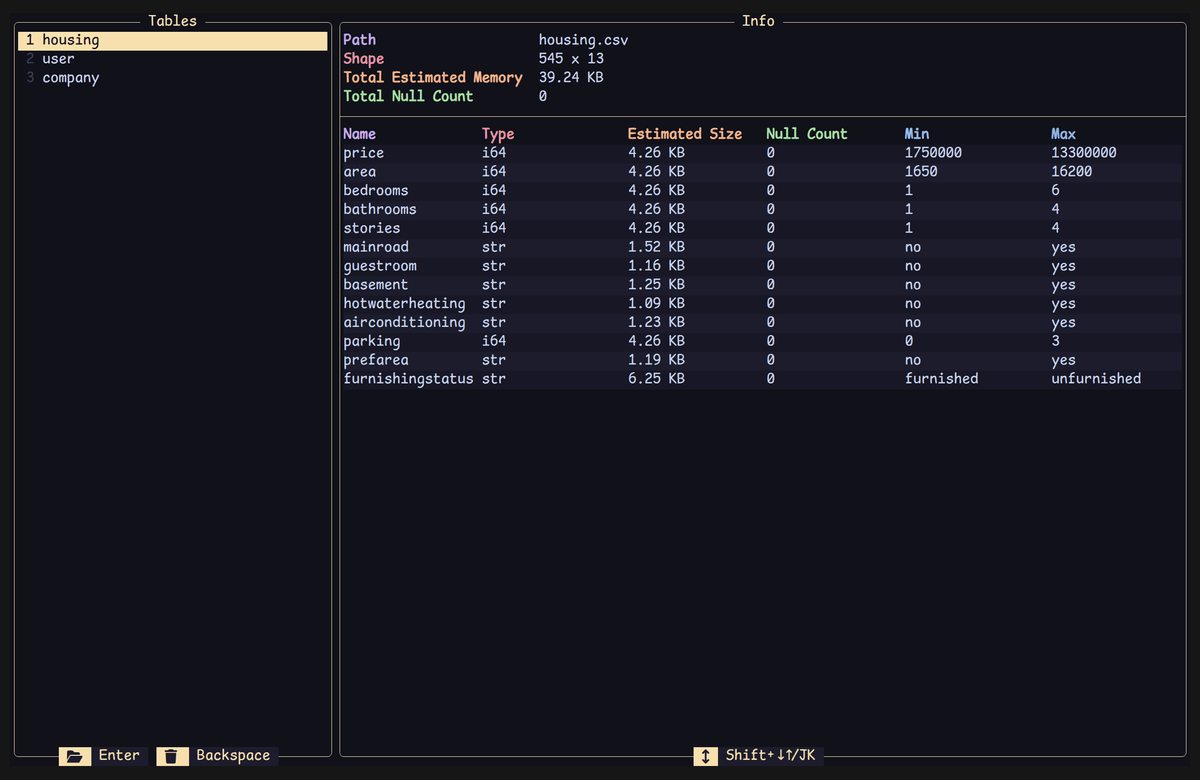Select the hotwaterheating column row name
The image size is (1200, 780).
coord(404,303)
